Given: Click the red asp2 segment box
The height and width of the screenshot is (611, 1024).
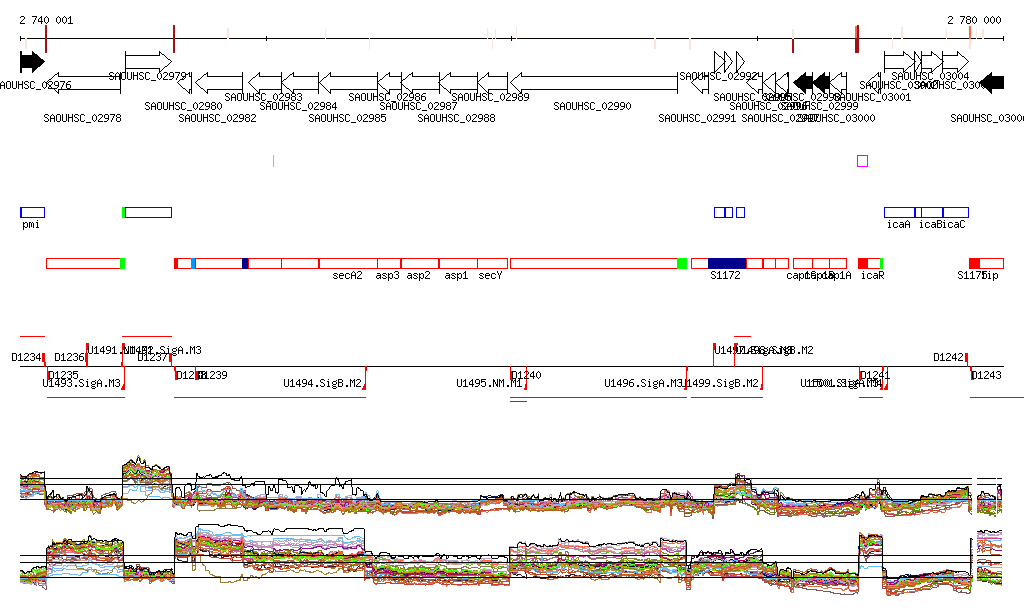Looking at the screenshot, I should 420,264.
